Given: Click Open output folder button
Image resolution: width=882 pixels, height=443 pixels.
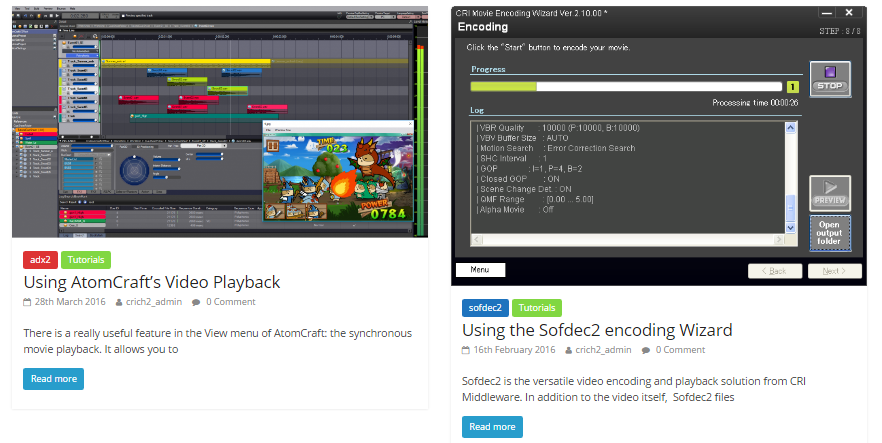Looking at the screenshot, I should pyautogui.click(x=830, y=233).
